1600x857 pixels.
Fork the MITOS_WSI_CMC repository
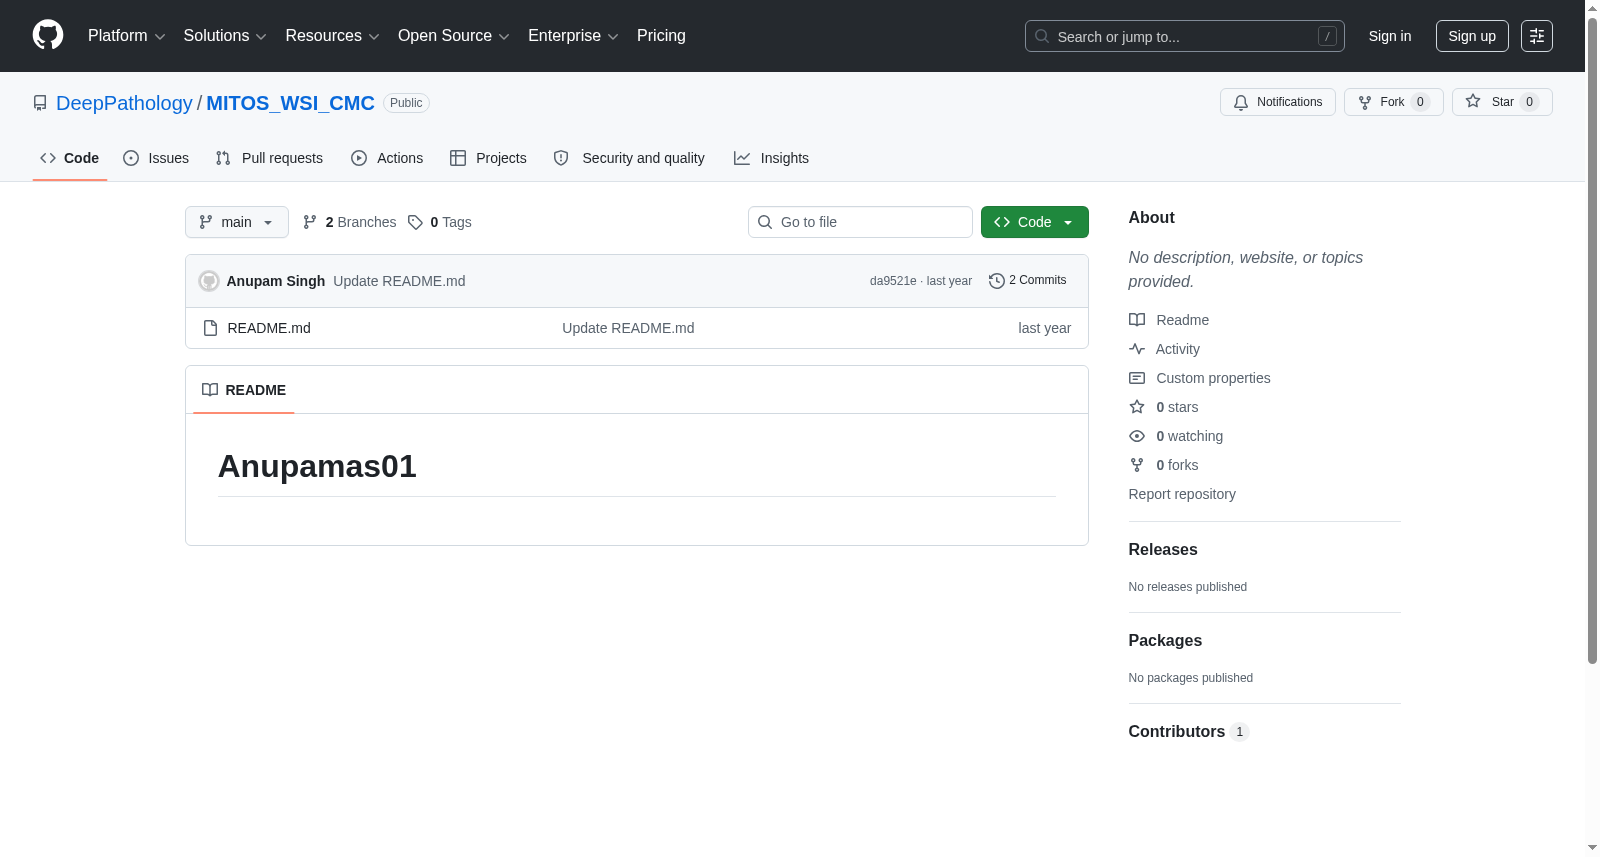pos(1393,102)
